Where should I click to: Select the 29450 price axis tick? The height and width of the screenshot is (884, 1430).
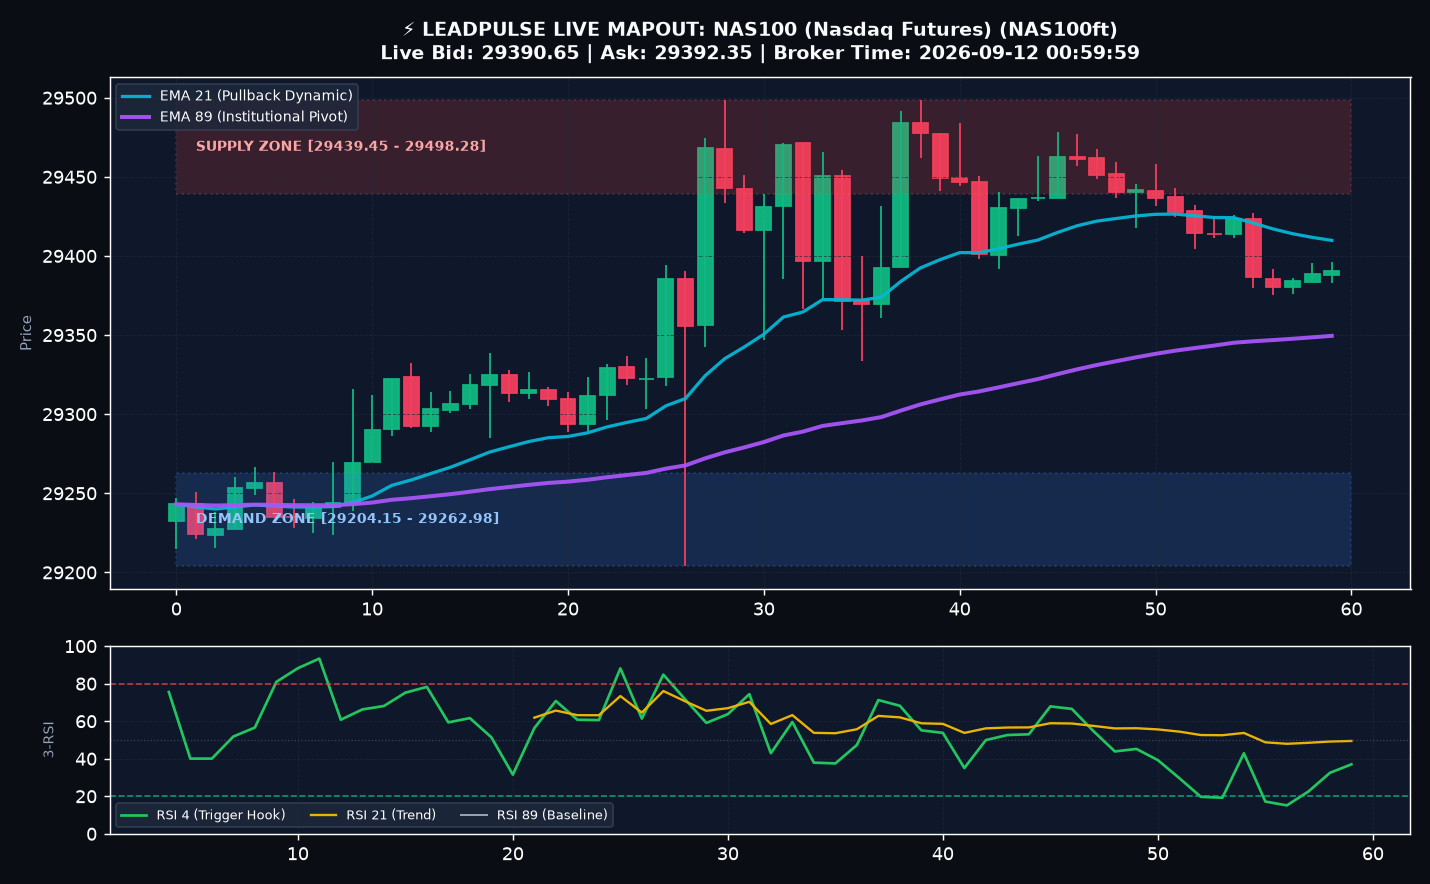pos(70,178)
